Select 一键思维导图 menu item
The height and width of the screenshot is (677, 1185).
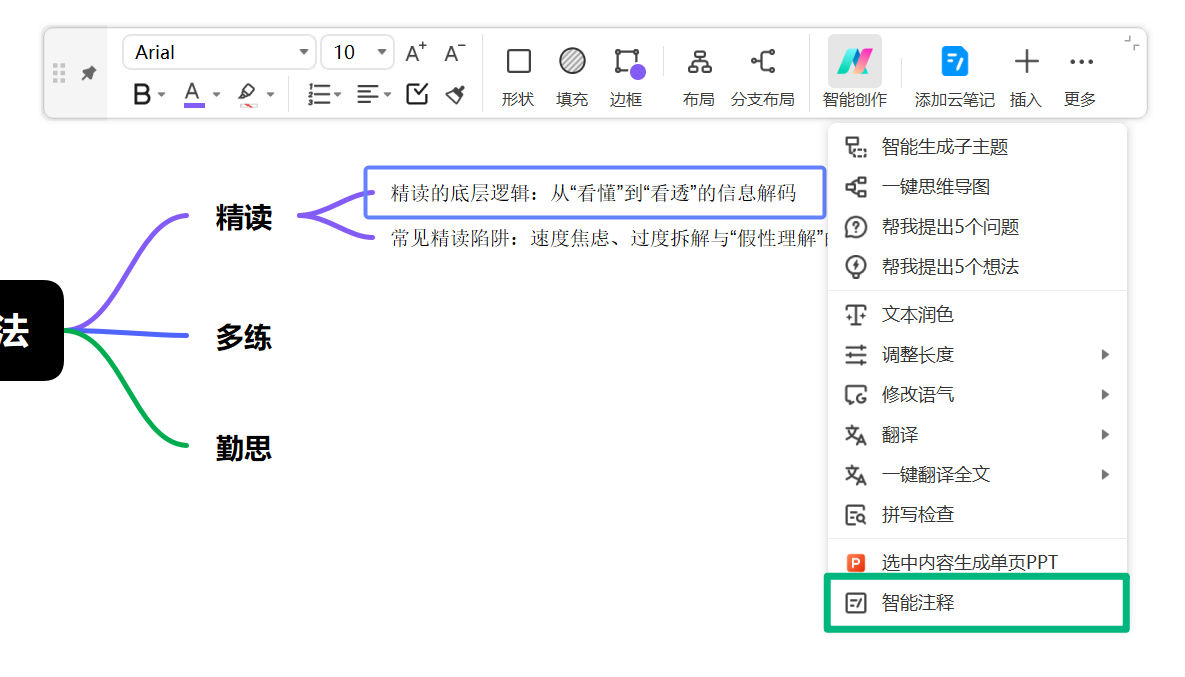click(977, 187)
